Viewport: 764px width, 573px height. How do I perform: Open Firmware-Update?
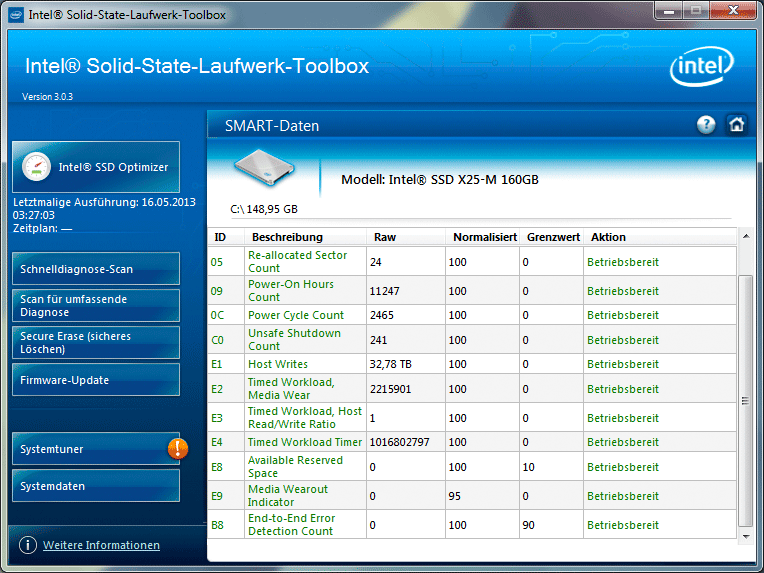pos(96,380)
